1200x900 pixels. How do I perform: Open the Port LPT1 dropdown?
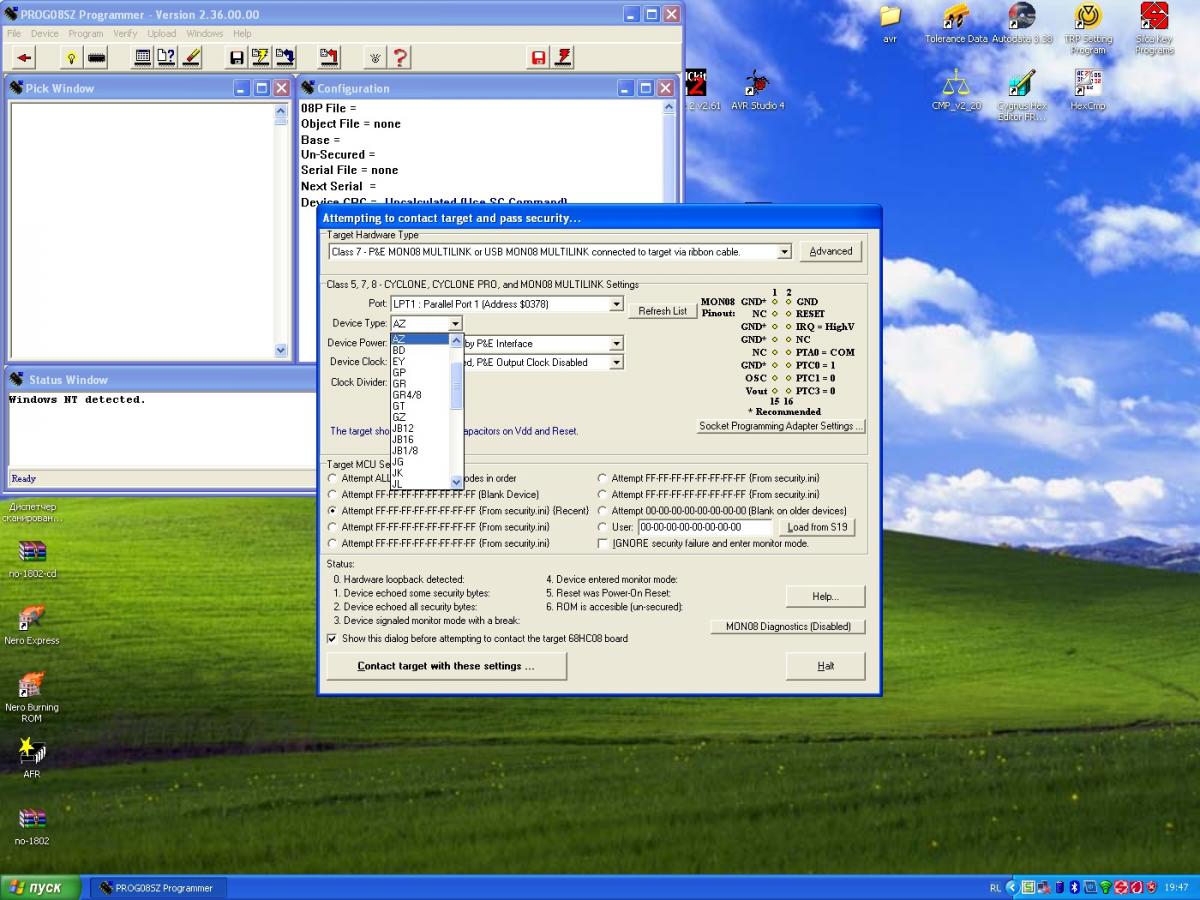[x=616, y=304]
